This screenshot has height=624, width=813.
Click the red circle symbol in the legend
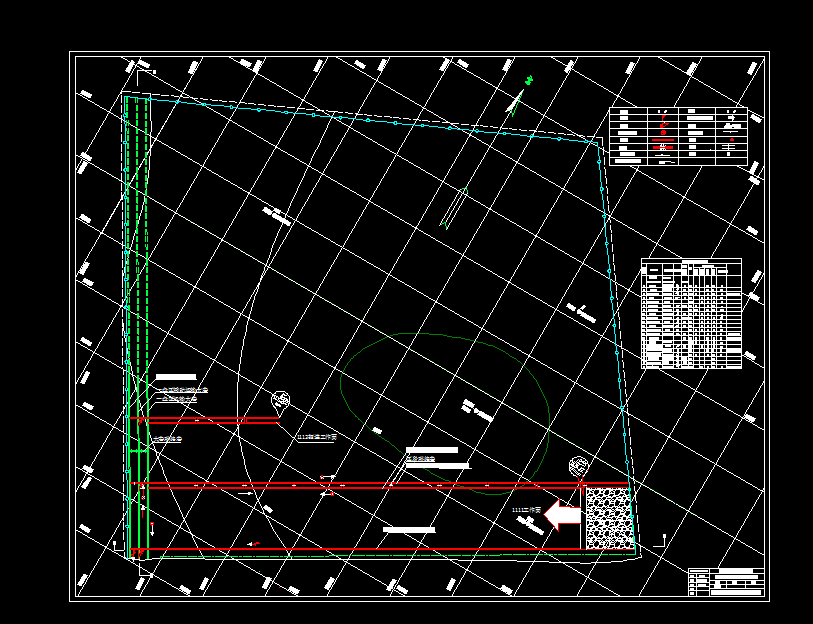tap(663, 133)
